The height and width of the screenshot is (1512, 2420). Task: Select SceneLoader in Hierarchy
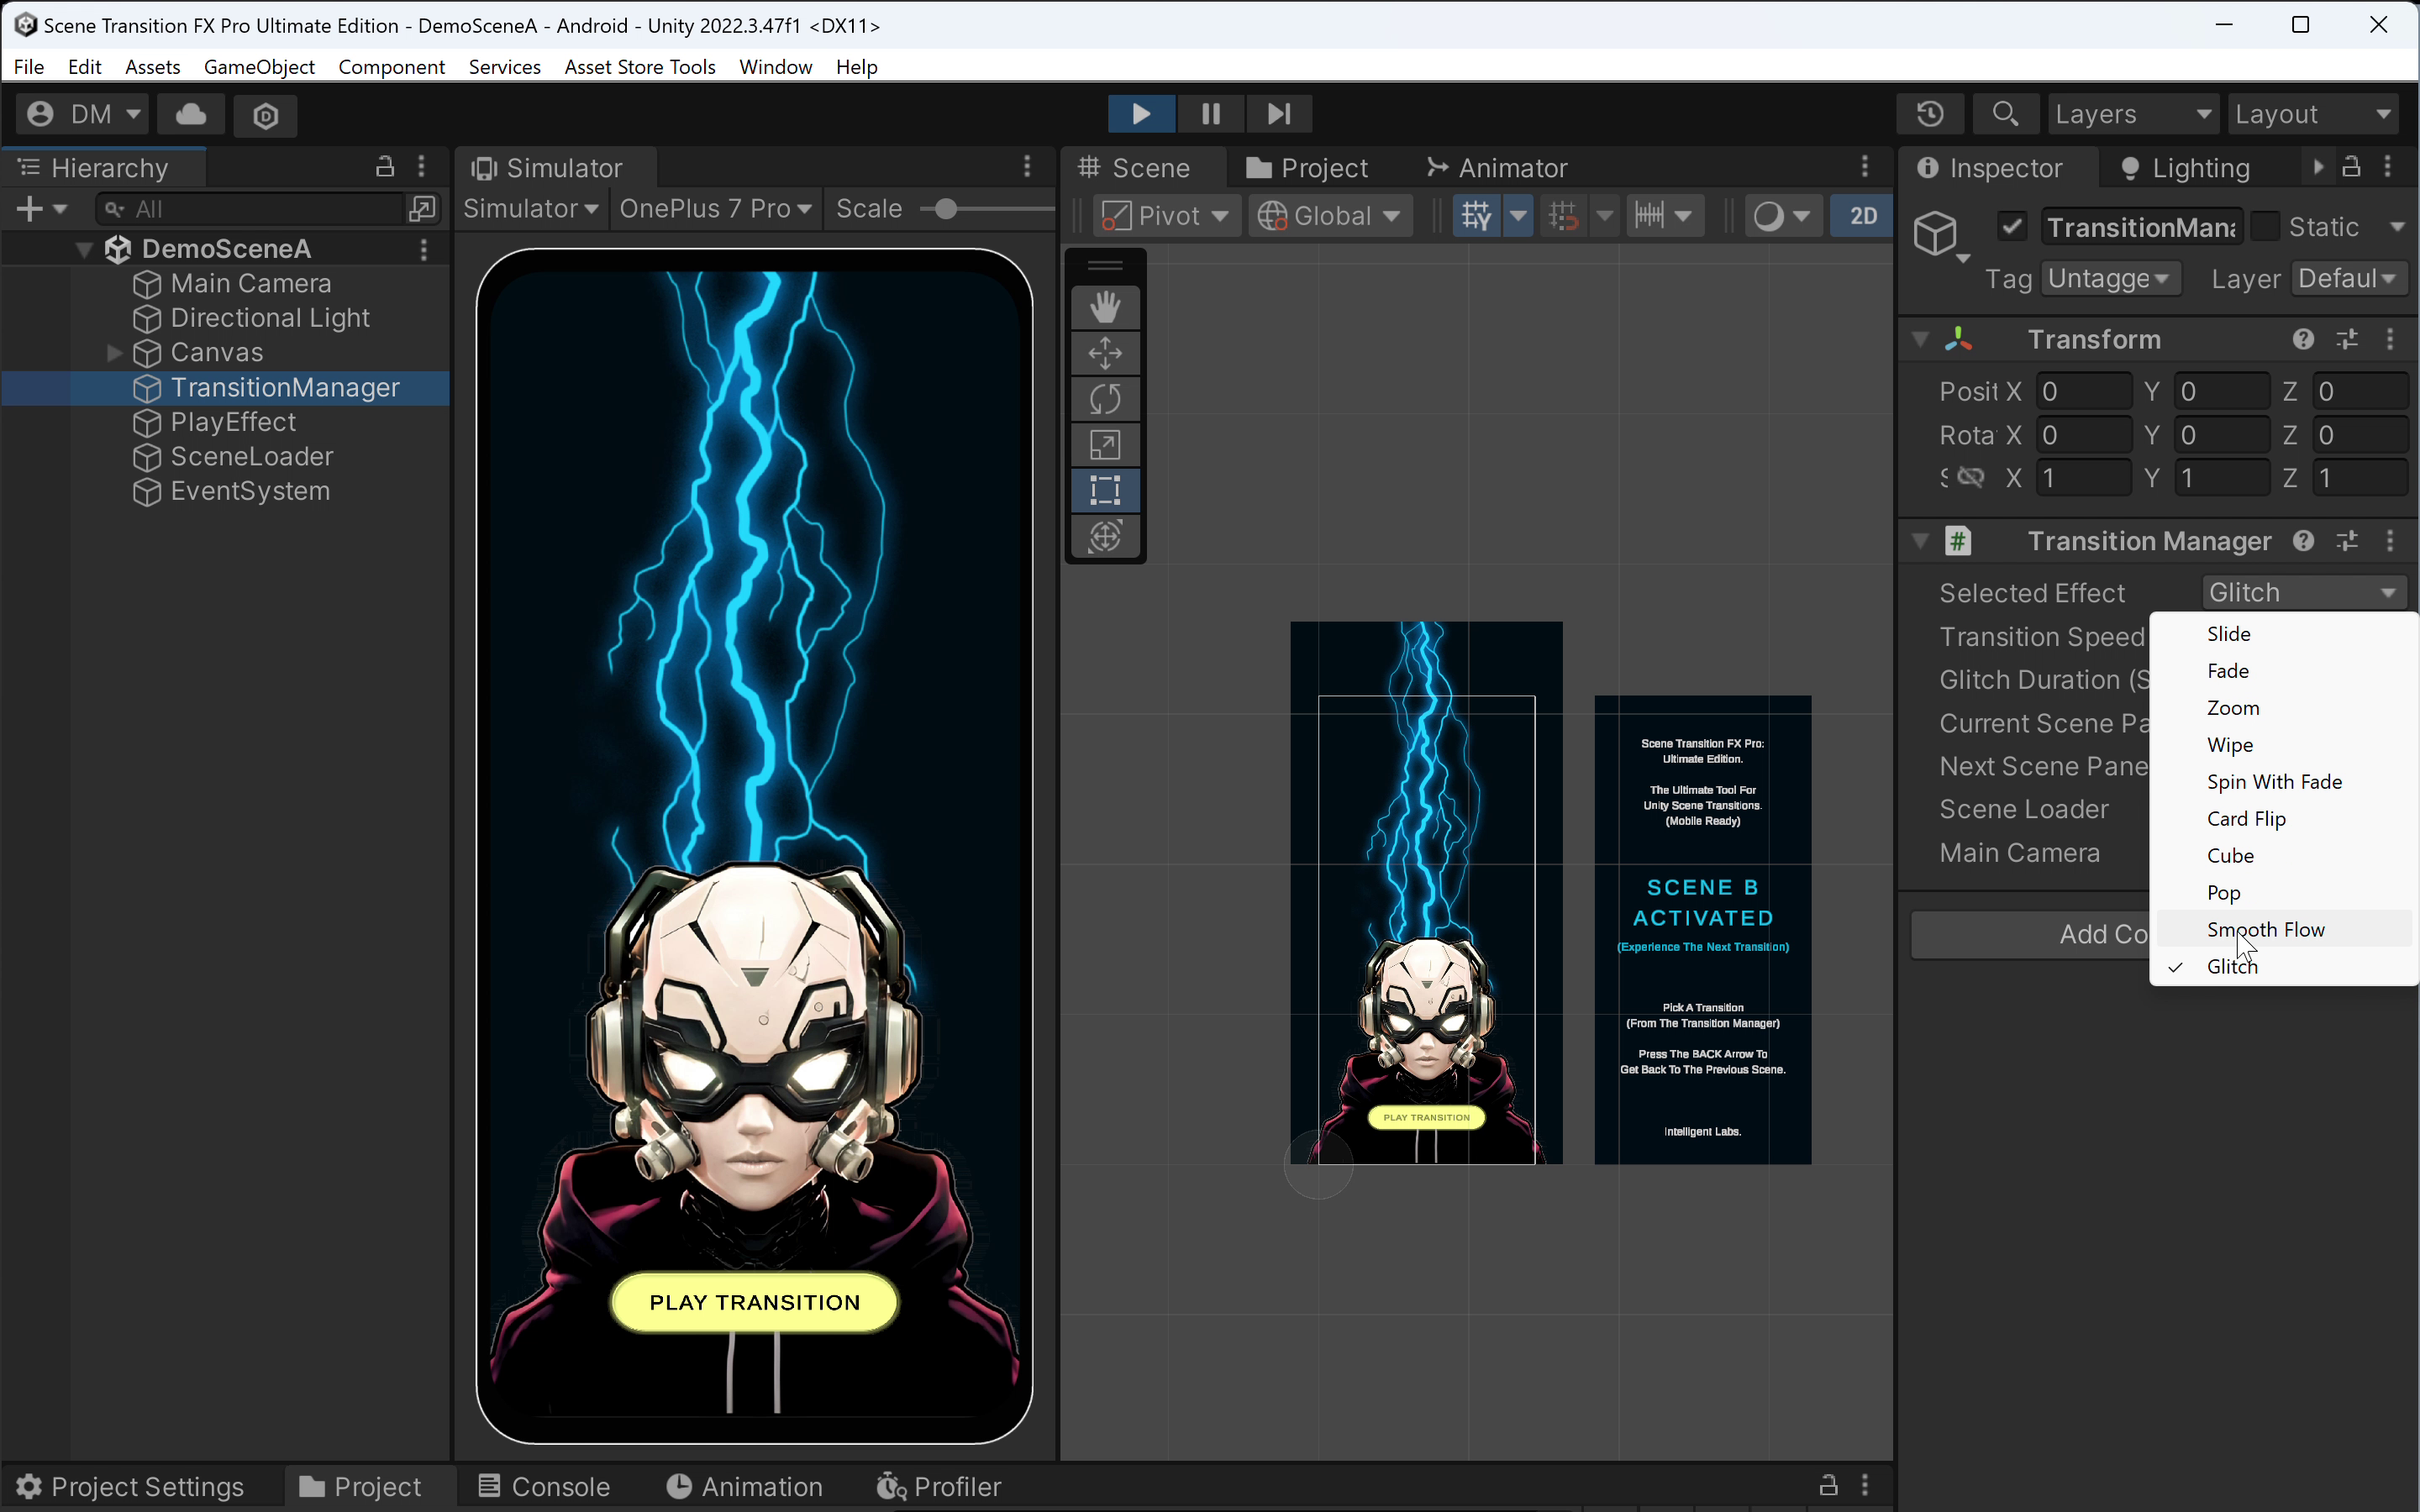tap(252, 457)
